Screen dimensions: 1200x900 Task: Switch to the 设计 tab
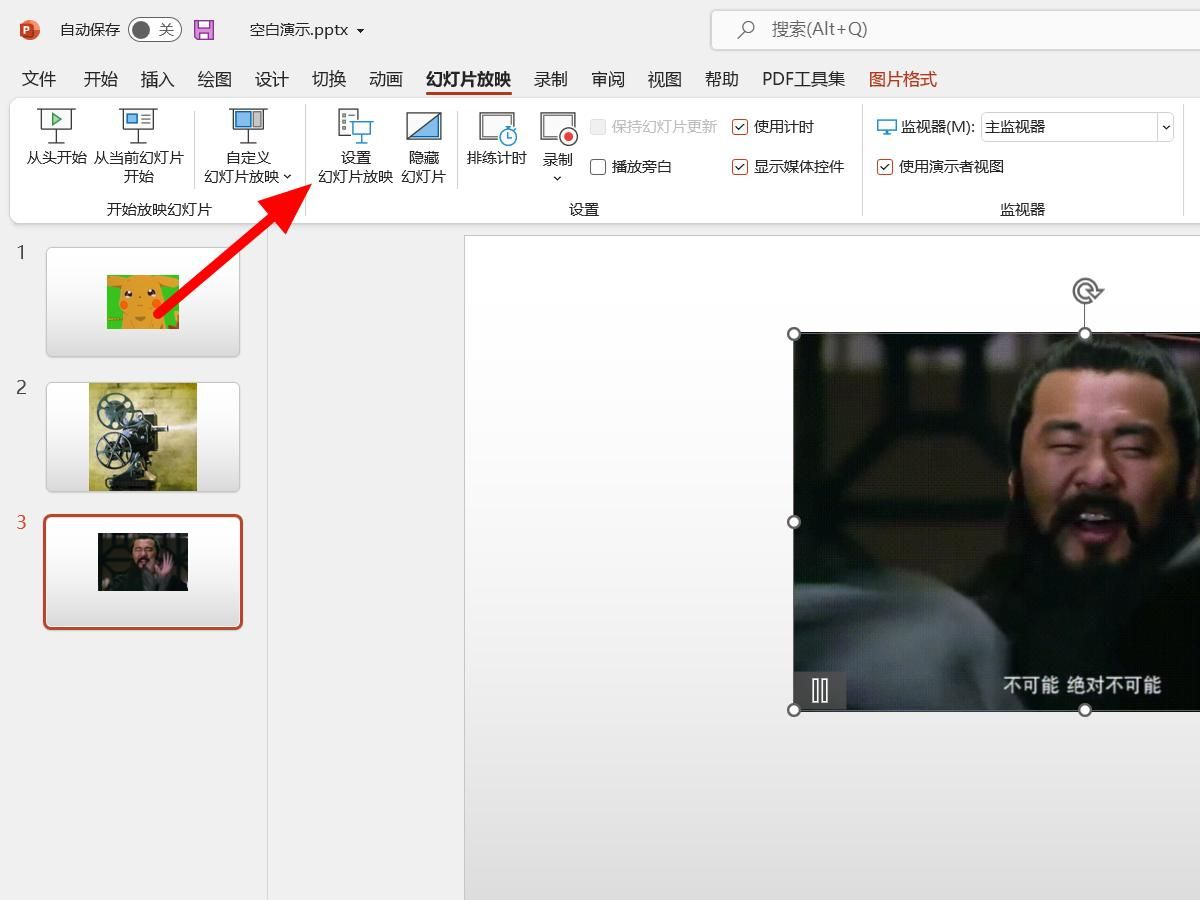271,79
